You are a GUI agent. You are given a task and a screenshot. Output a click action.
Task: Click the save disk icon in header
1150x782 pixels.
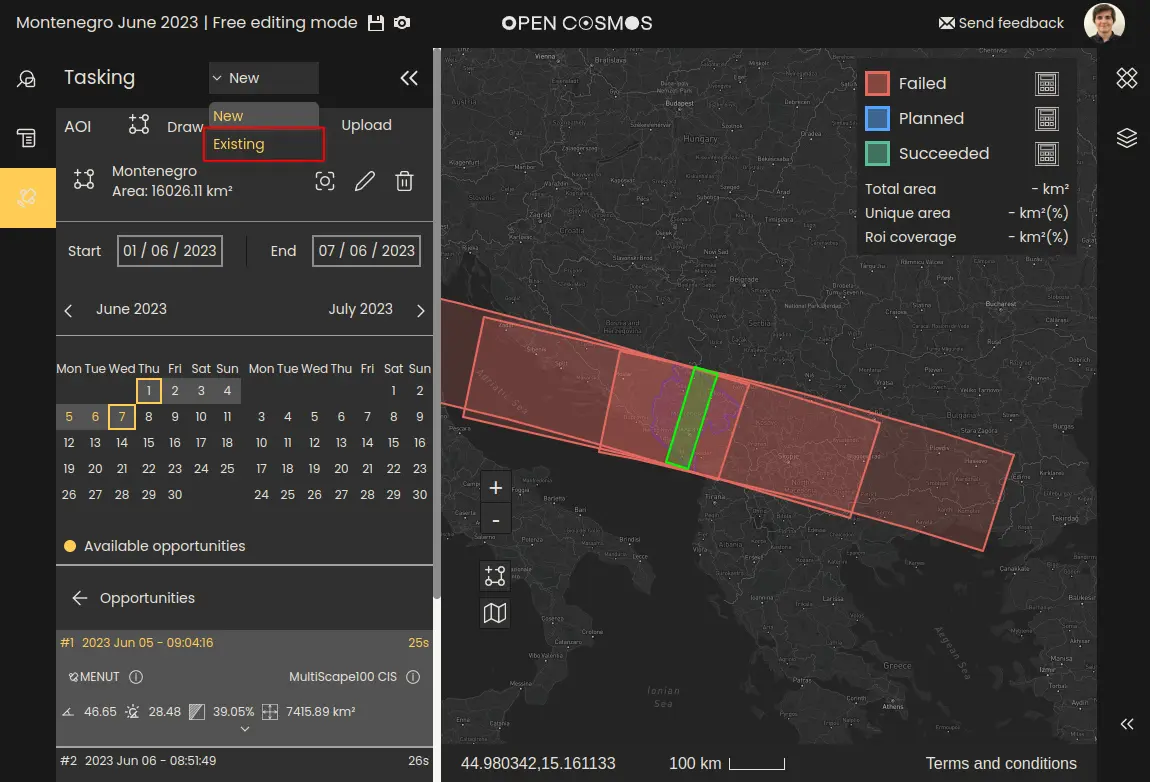376,23
